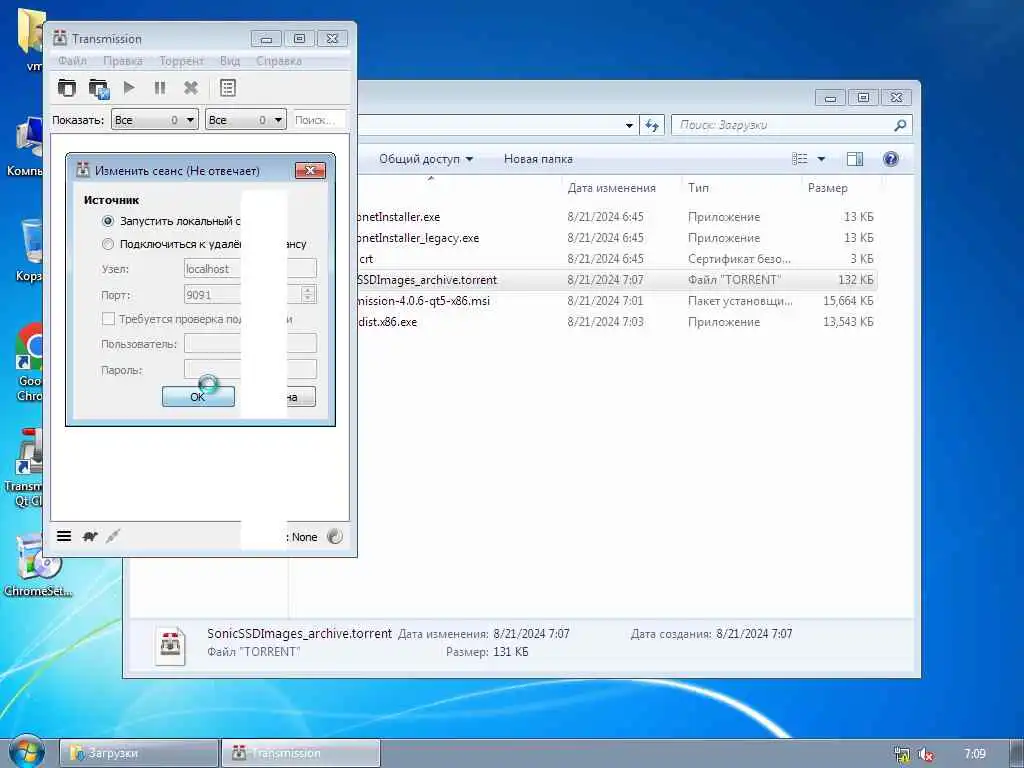Enable 'Требуется проверка подлинности' checkbox

coord(108,319)
